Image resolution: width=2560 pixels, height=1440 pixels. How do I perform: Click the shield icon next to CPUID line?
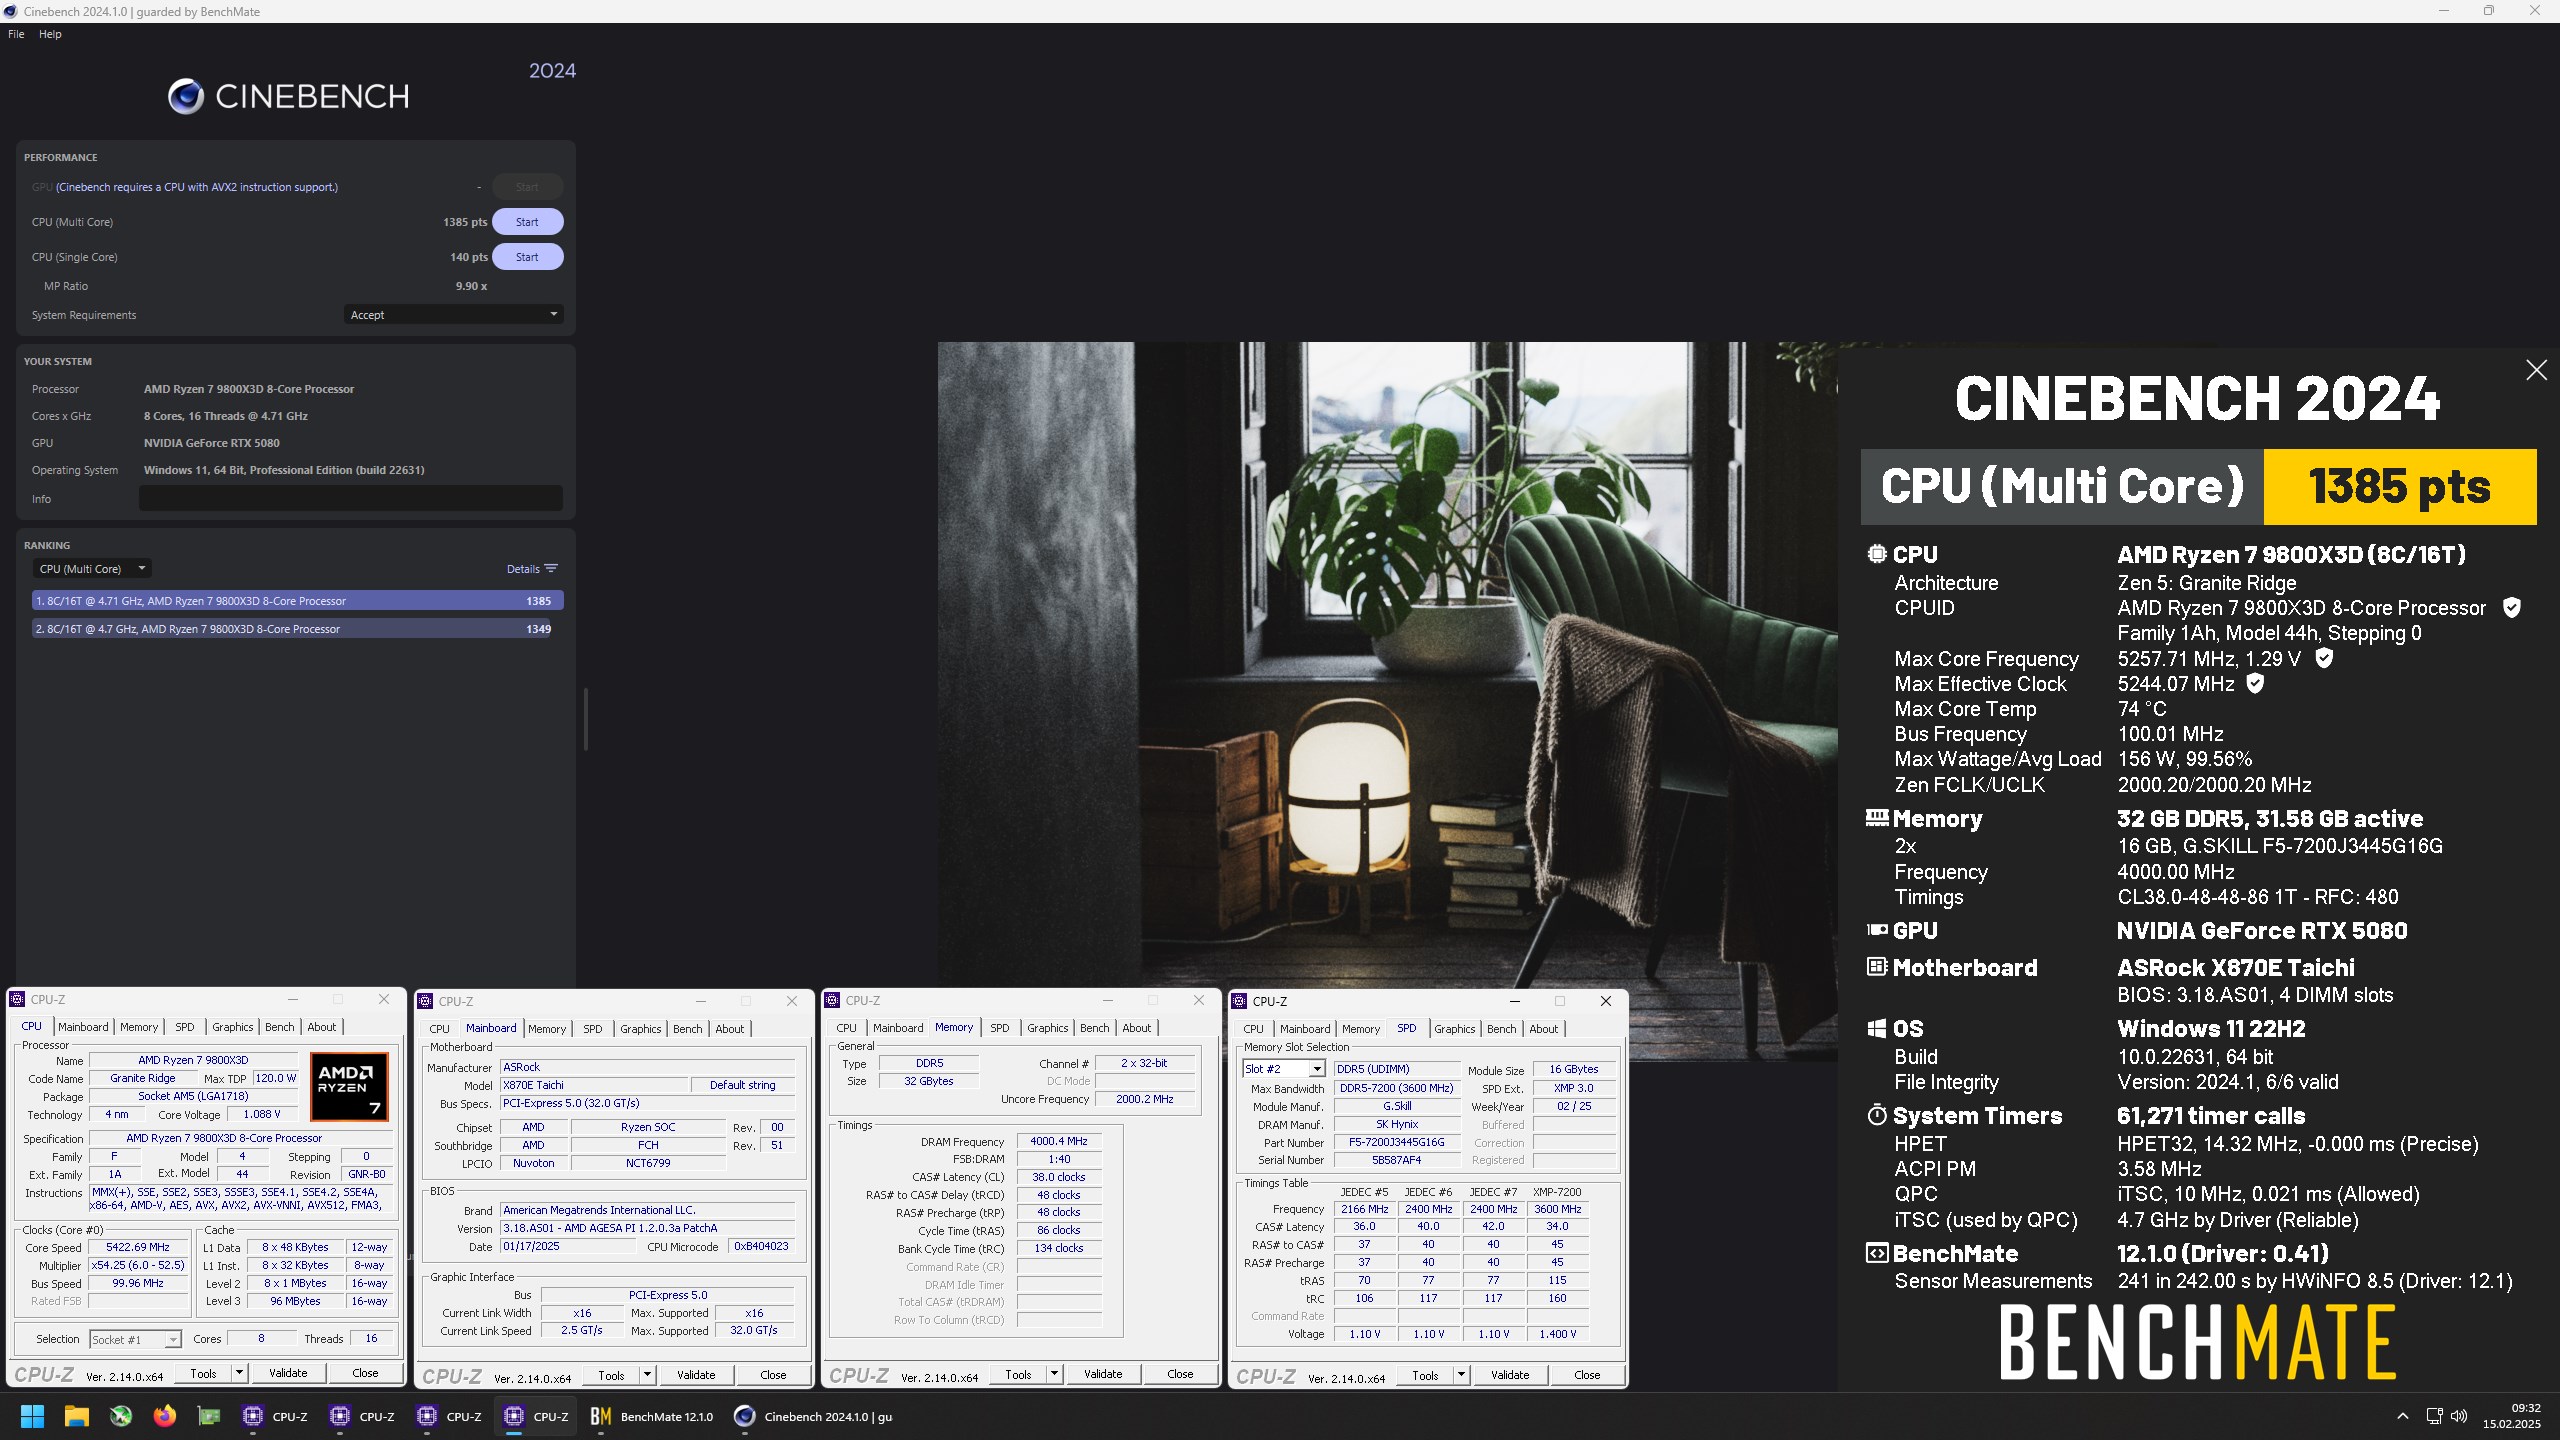point(2511,607)
